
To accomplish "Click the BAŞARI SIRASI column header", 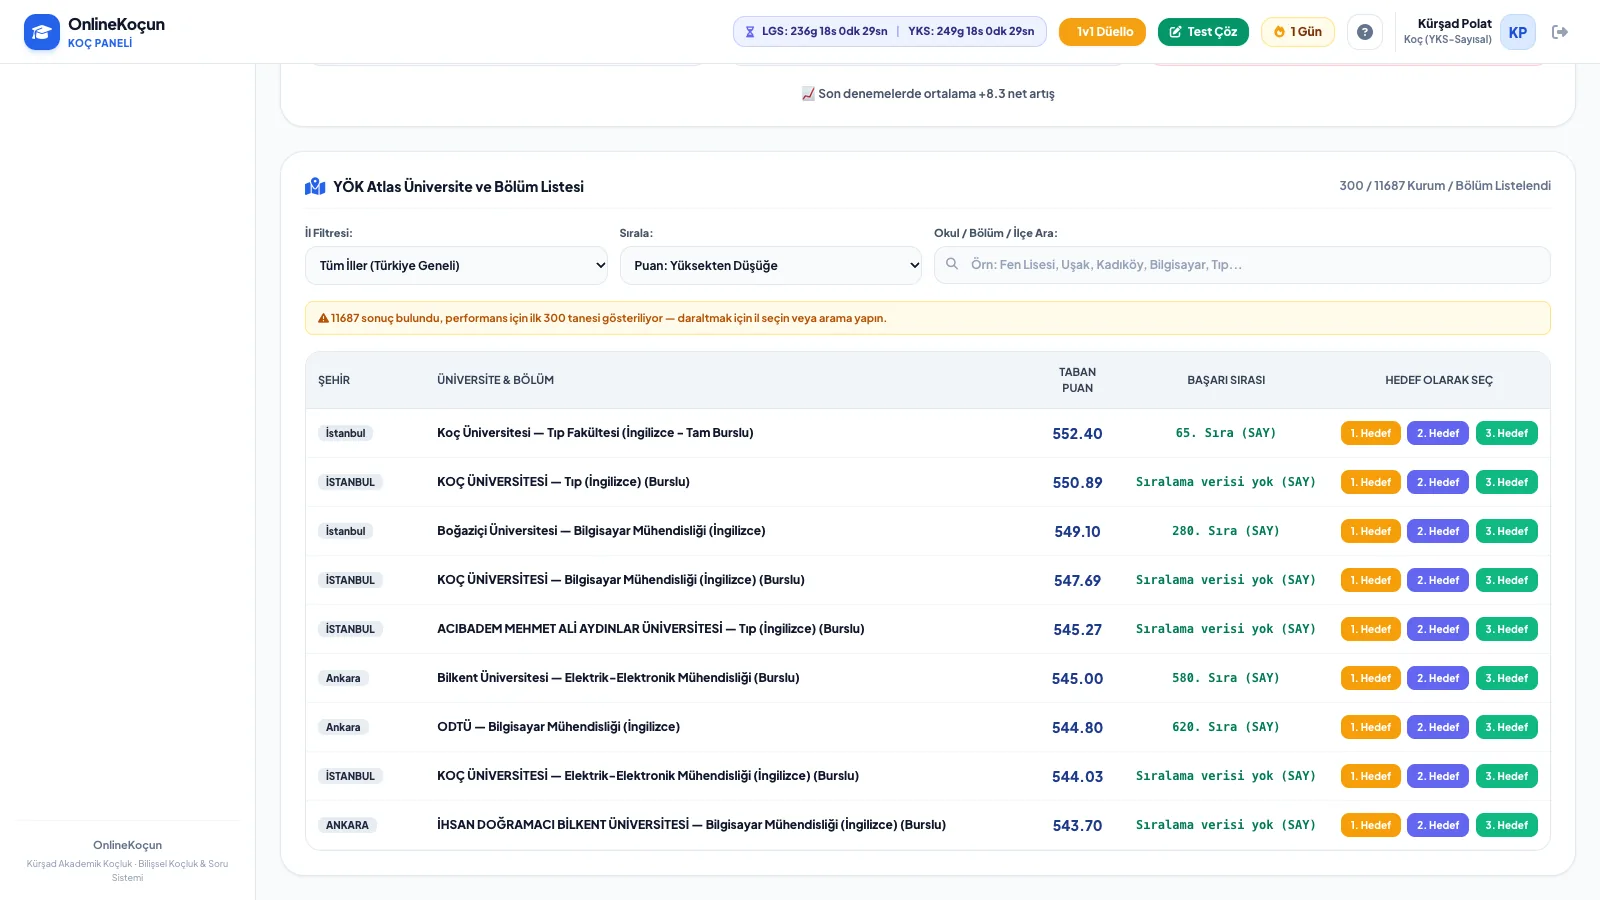I will pos(1226,380).
